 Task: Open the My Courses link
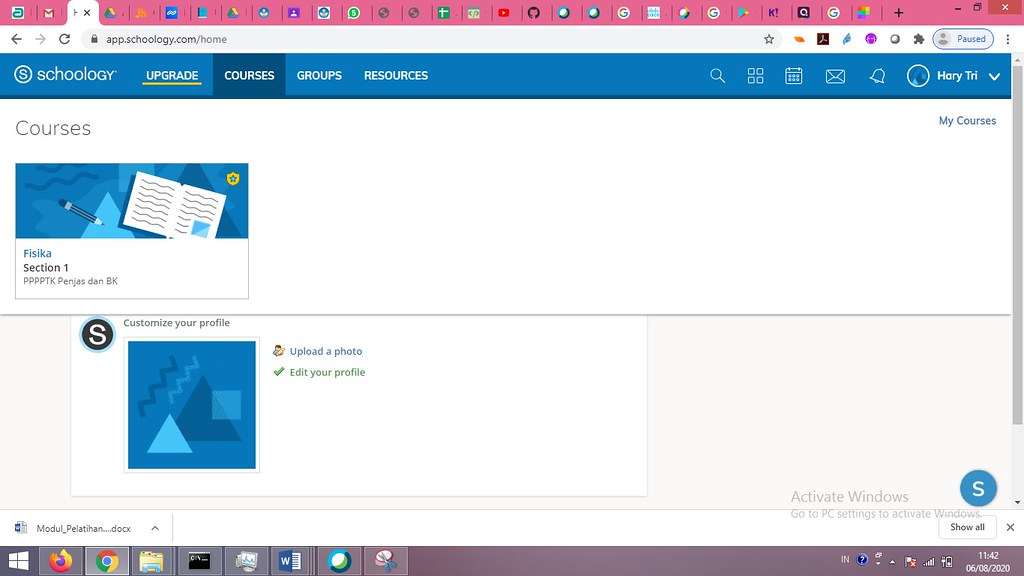[967, 121]
